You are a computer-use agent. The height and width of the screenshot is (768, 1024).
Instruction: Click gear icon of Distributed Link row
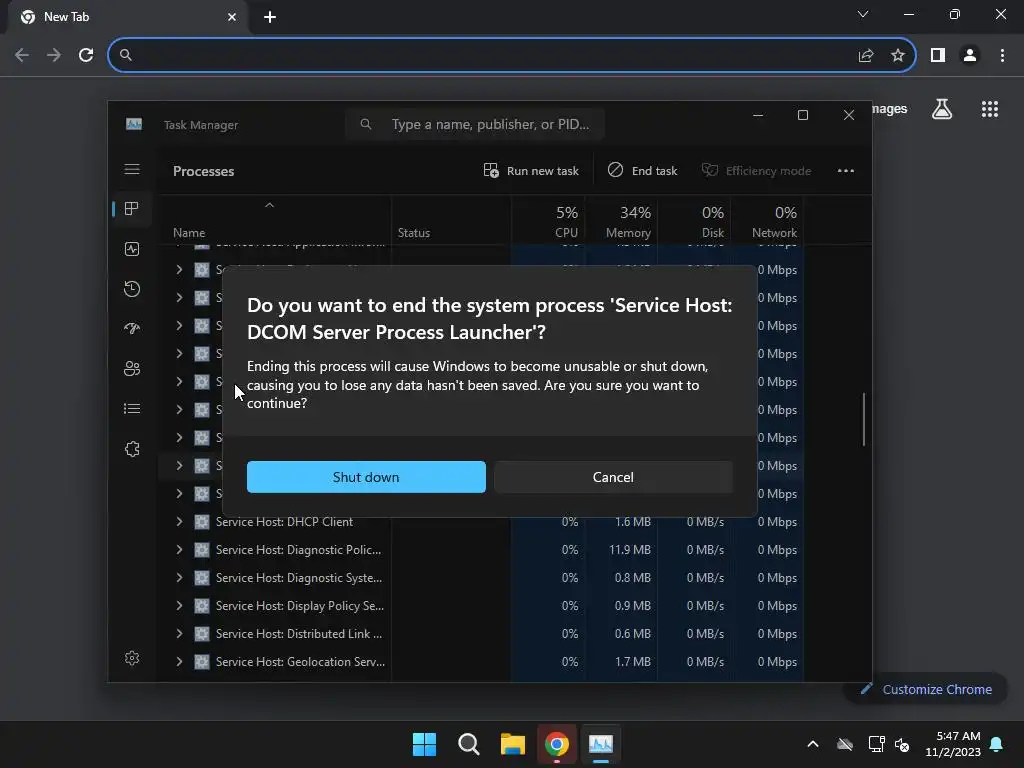(202, 633)
